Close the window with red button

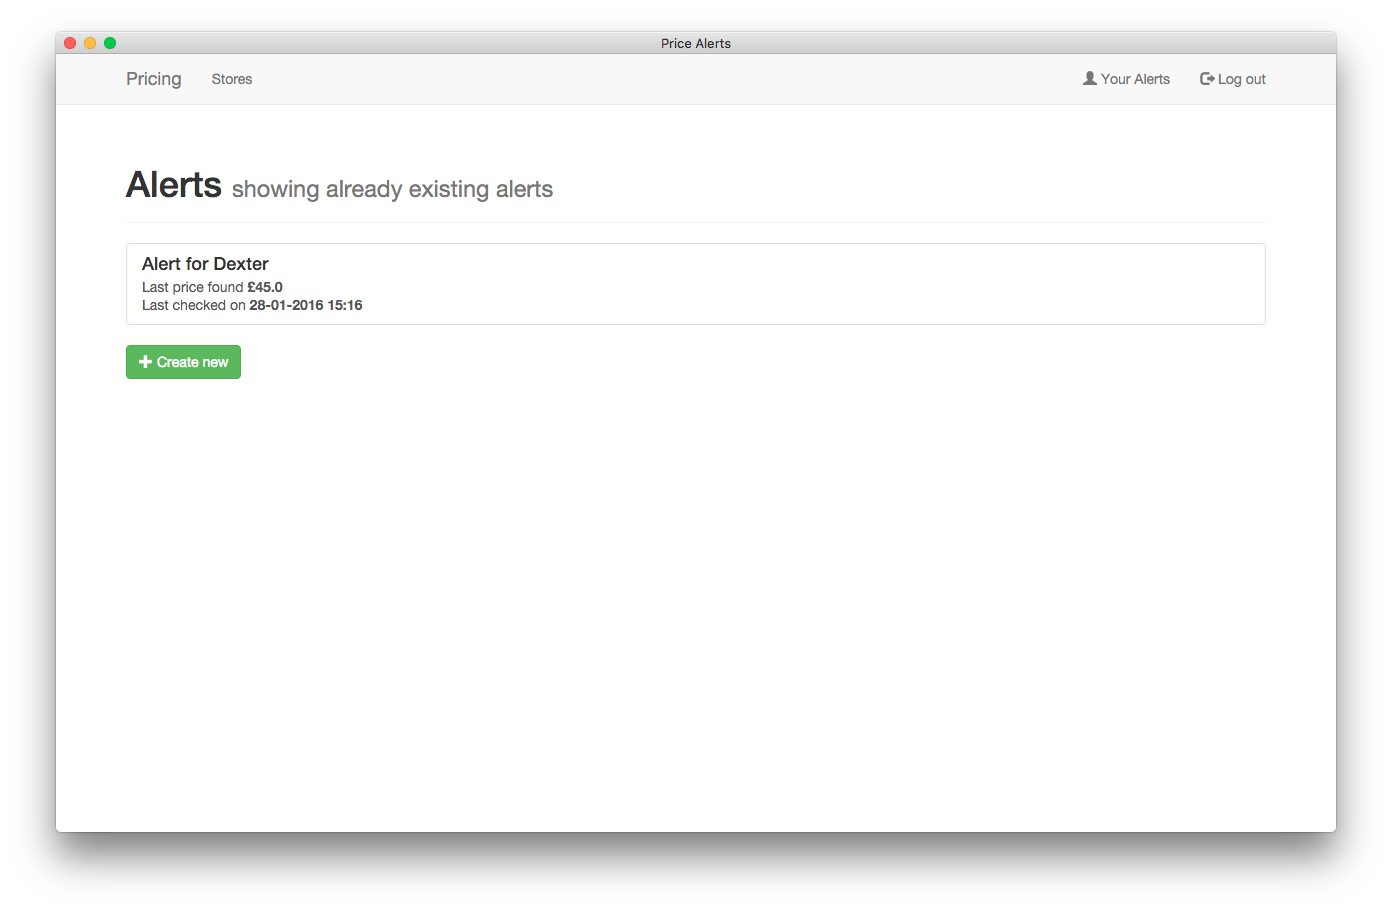[70, 43]
